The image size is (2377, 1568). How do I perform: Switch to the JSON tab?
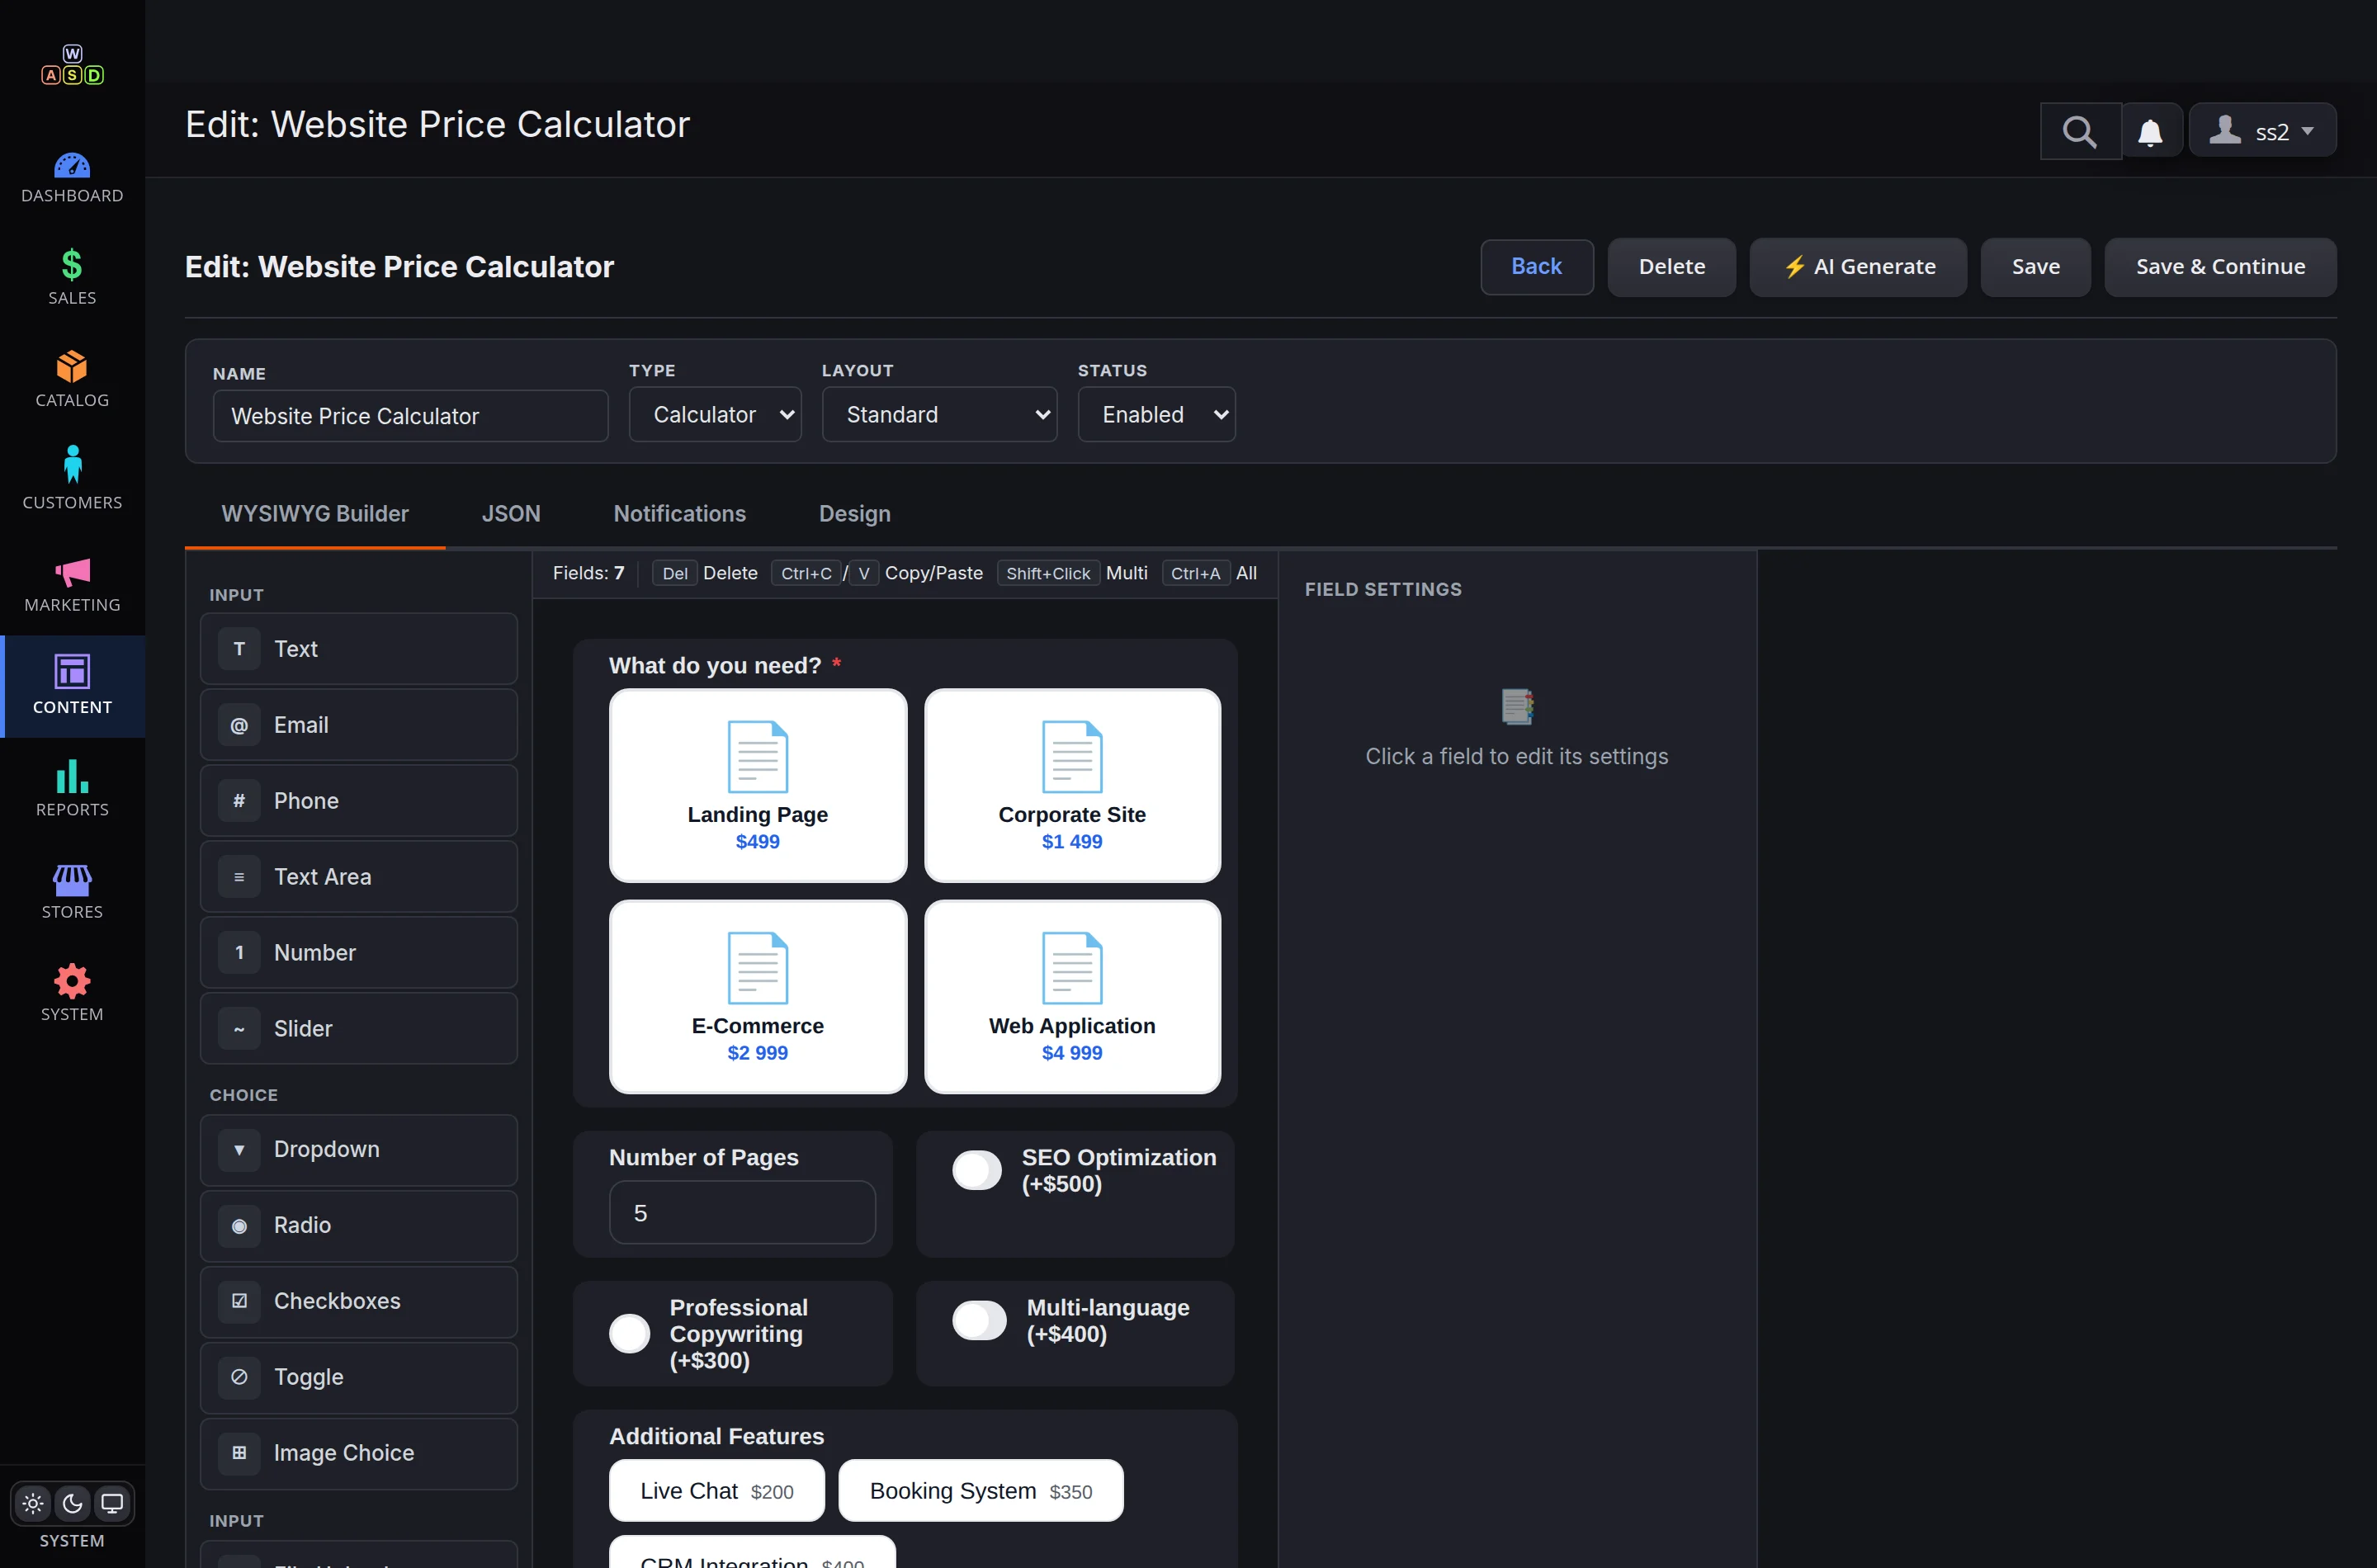pyautogui.click(x=511, y=514)
